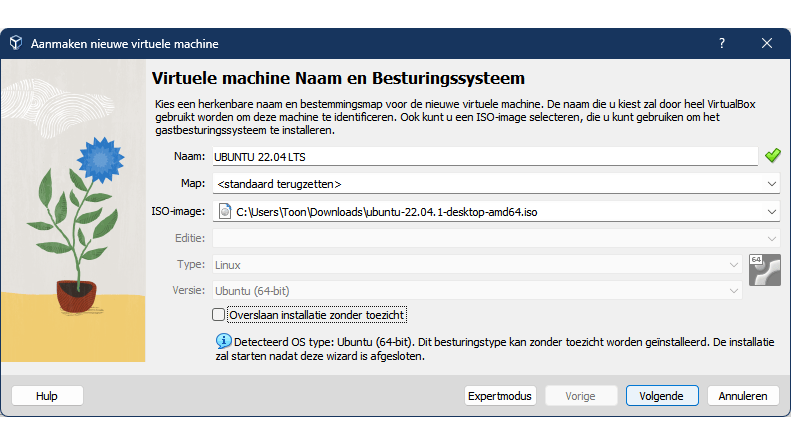
Task: Click the Linux 64-bit OS type icon
Action: (764, 270)
